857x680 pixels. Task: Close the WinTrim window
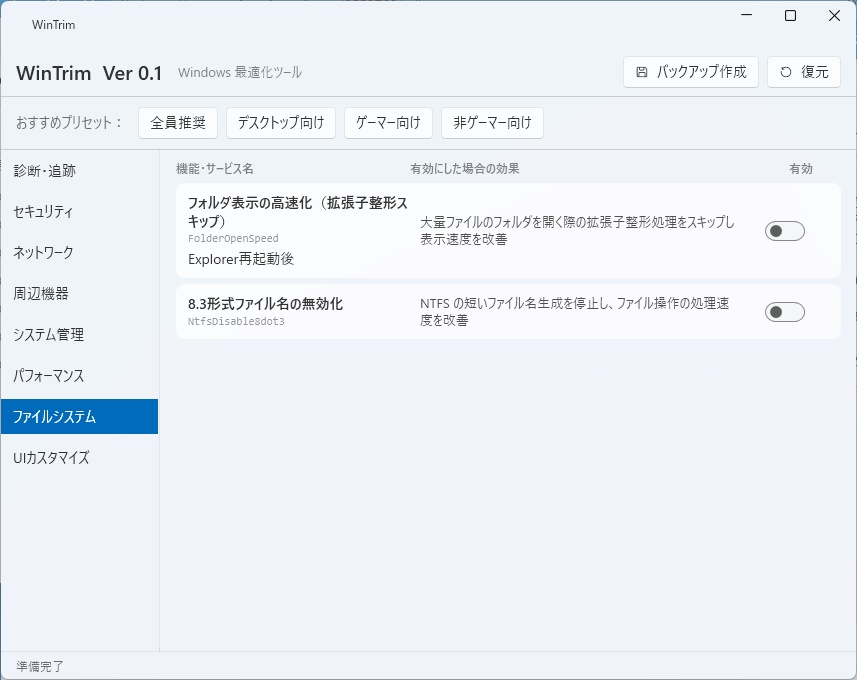(834, 16)
